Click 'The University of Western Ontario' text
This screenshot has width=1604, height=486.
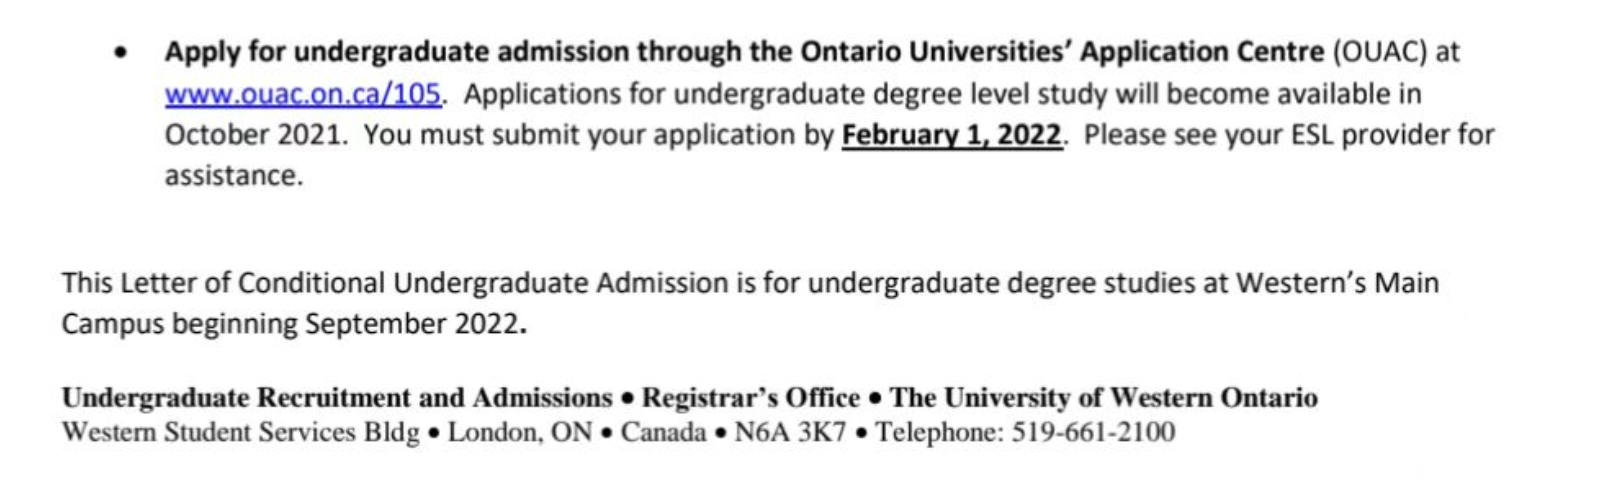1103,398
